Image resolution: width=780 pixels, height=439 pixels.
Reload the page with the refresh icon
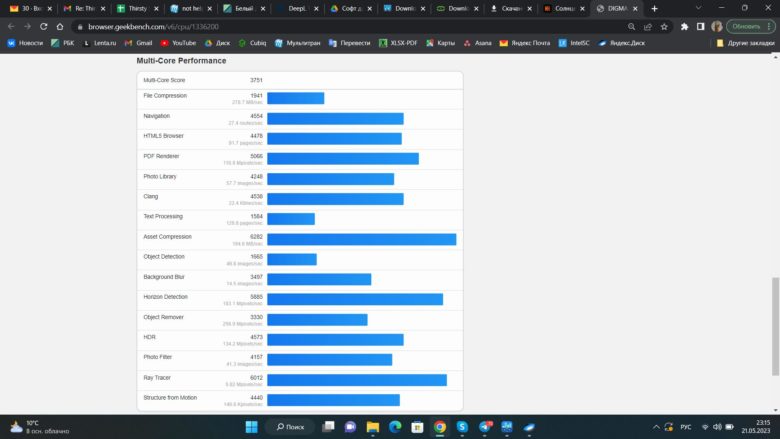[x=44, y=26]
